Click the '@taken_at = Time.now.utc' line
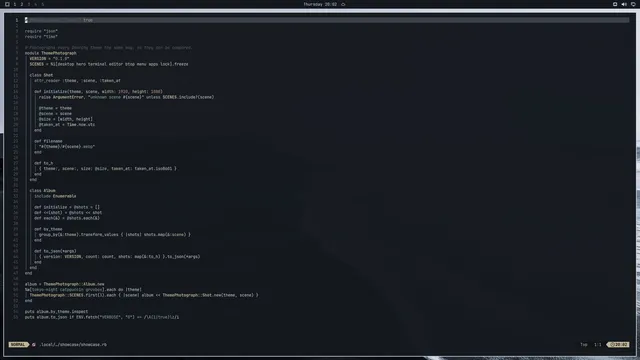 point(67,125)
